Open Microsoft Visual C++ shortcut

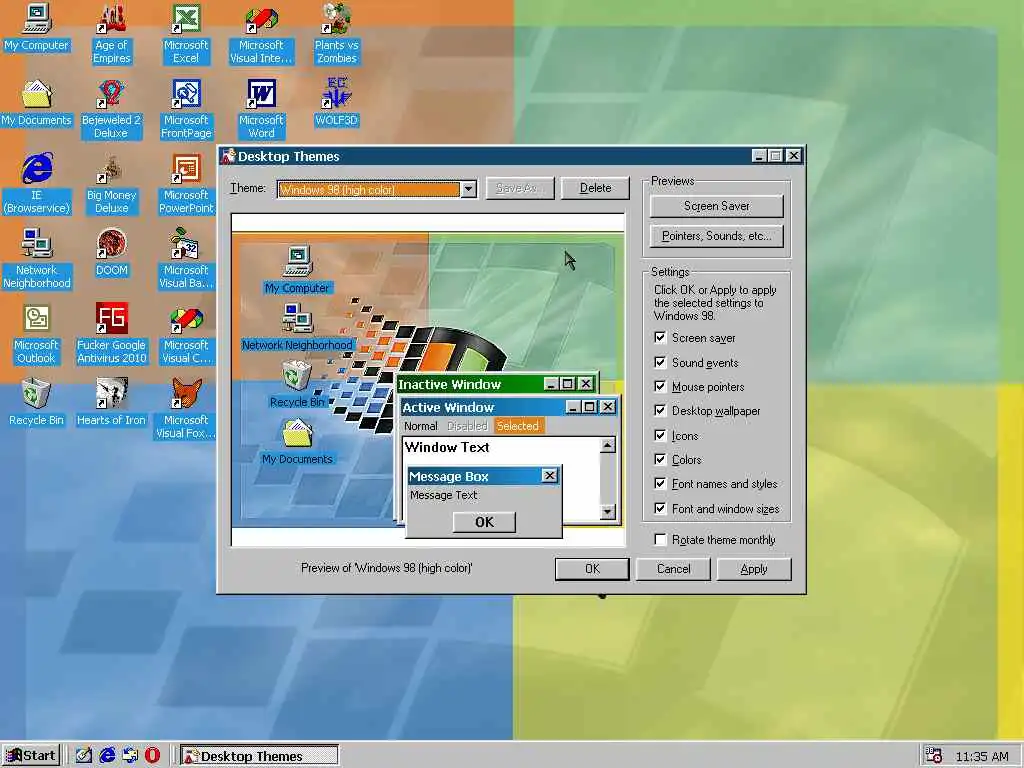tap(186, 333)
